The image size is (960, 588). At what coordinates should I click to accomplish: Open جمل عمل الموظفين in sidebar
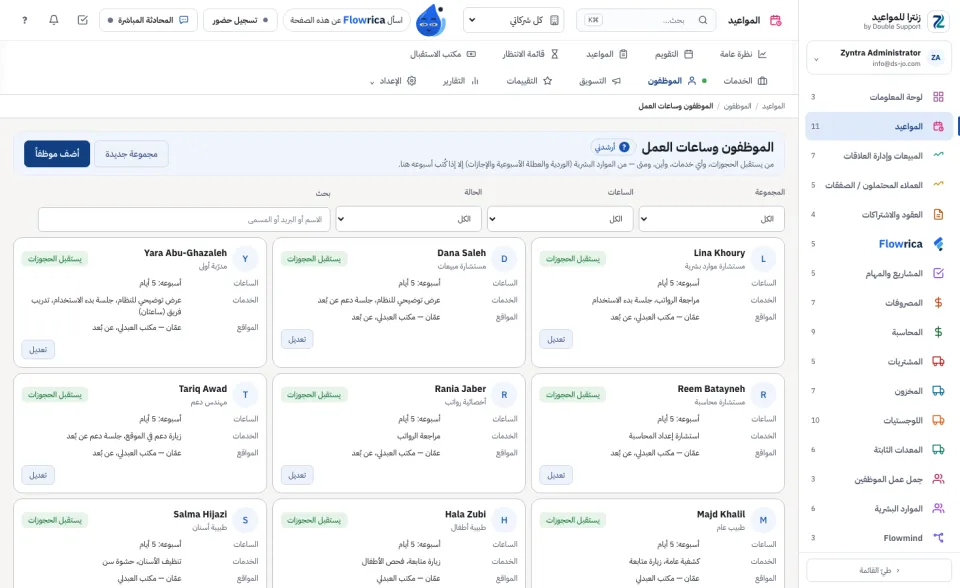click(x=879, y=479)
